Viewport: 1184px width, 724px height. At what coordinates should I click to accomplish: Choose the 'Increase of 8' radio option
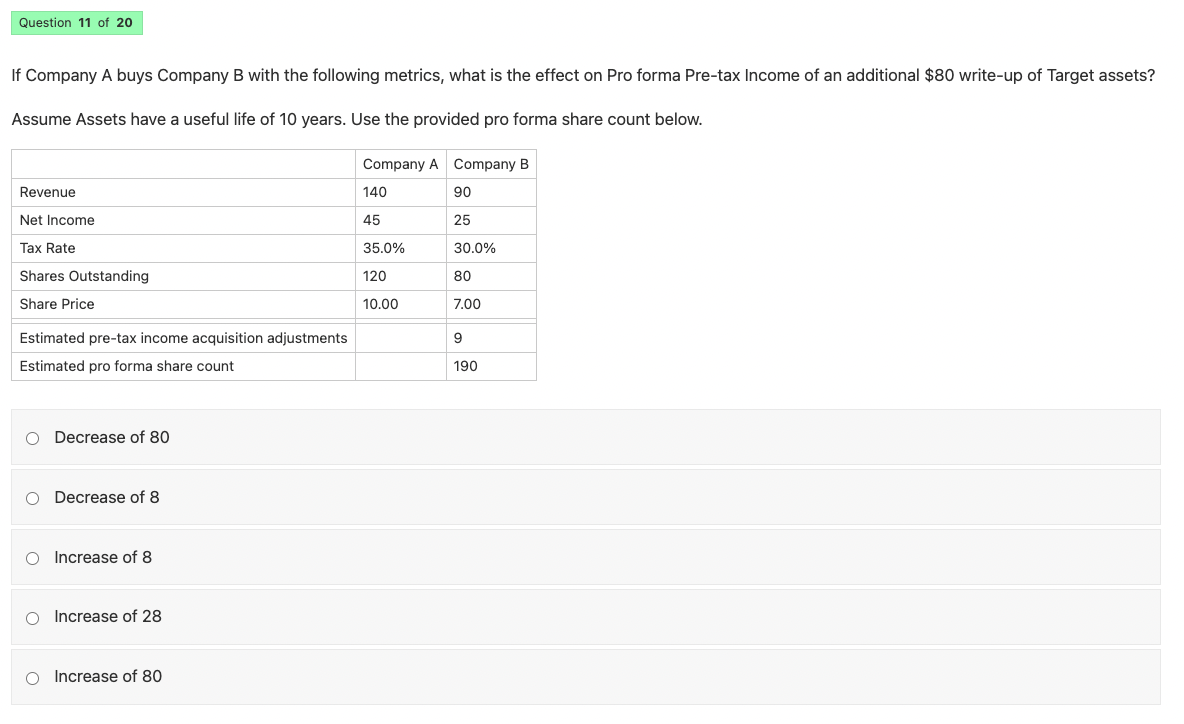[x=32, y=559]
